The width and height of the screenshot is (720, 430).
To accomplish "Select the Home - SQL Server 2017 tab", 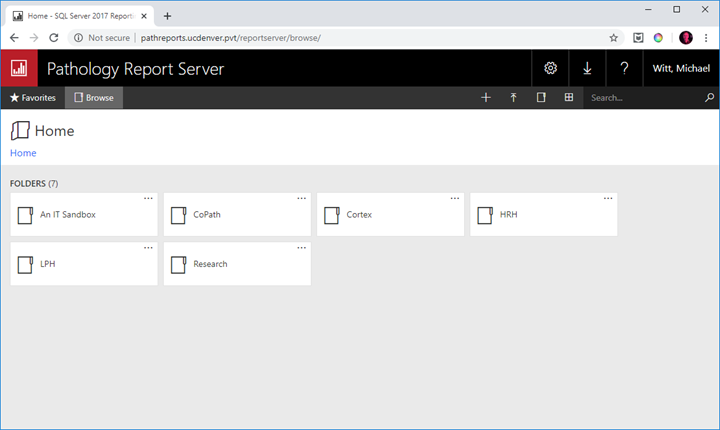I will [80, 16].
